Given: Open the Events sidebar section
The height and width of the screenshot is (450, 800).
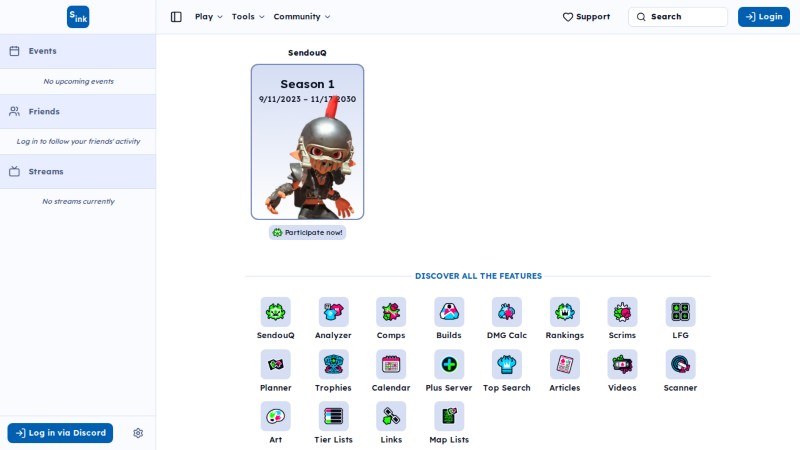Looking at the screenshot, I should click(x=78, y=51).
